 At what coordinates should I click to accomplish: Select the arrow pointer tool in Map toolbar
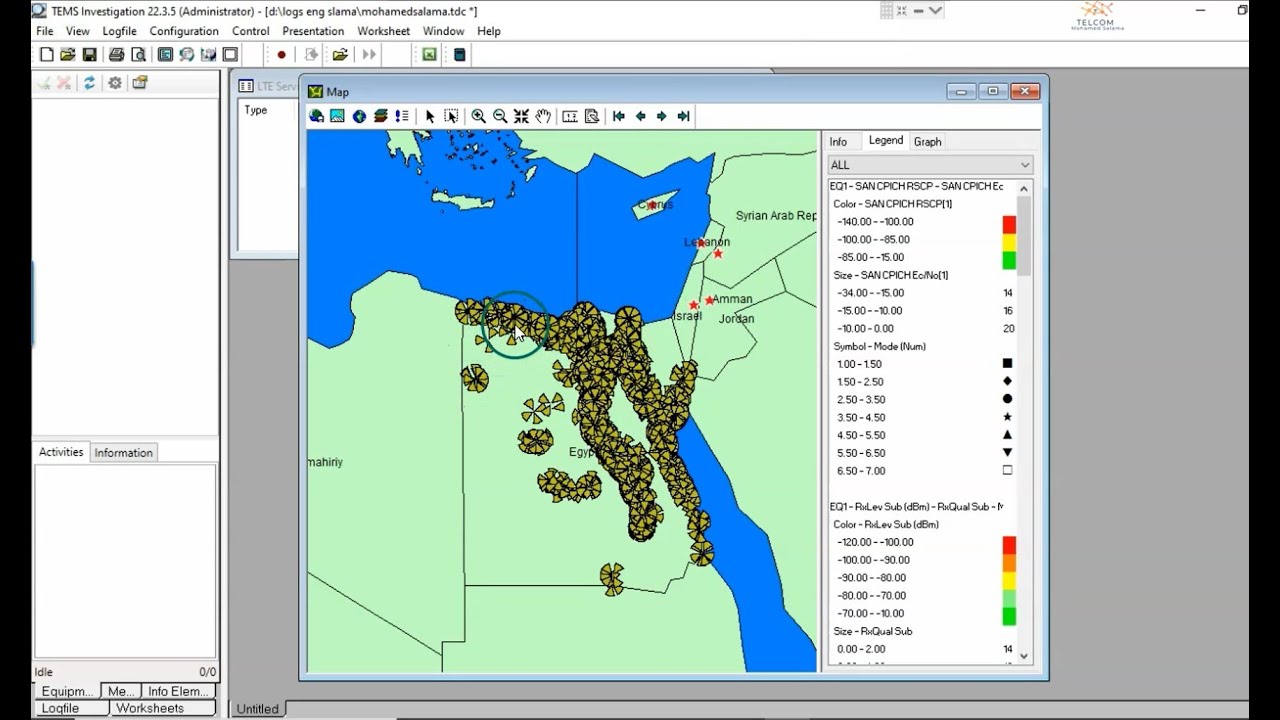click(430, 116)
